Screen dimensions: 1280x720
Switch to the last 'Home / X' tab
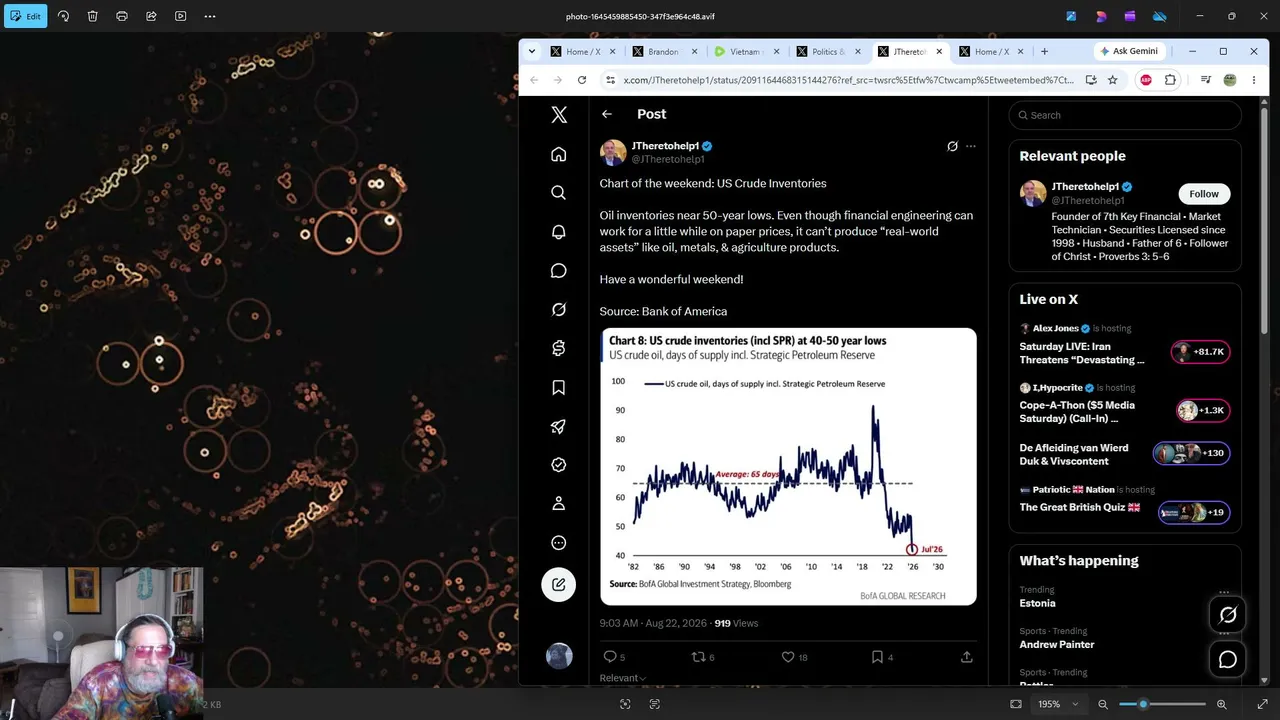coord(992,51)
